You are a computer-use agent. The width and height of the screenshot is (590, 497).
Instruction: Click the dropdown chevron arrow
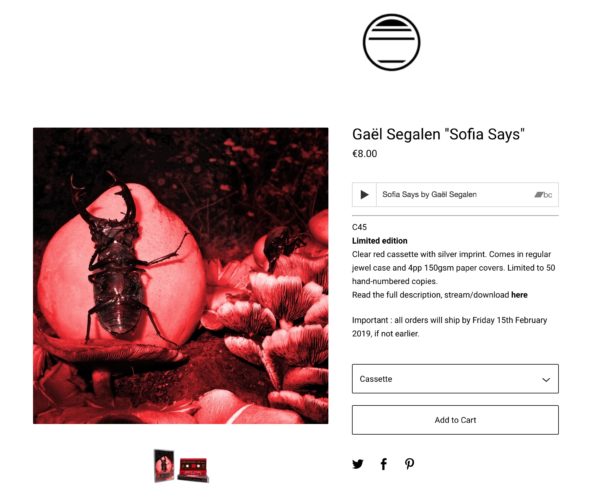546,380
